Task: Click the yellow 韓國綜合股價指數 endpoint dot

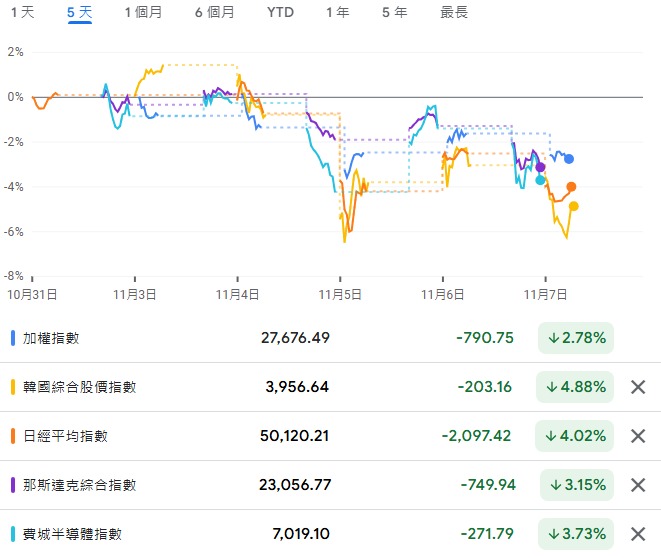Action: click(x=574, y=206)
